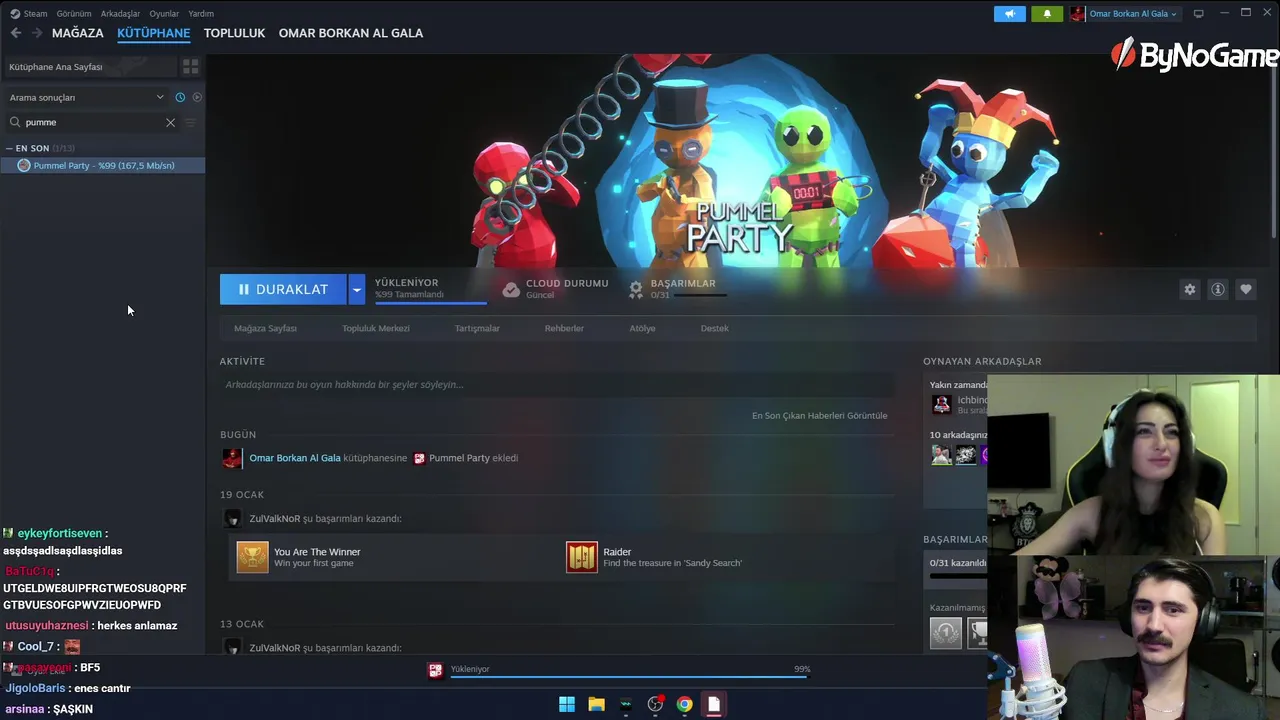Clear the 'pumme' search text
1280x720 pixels.
click(x=170, y=122)
